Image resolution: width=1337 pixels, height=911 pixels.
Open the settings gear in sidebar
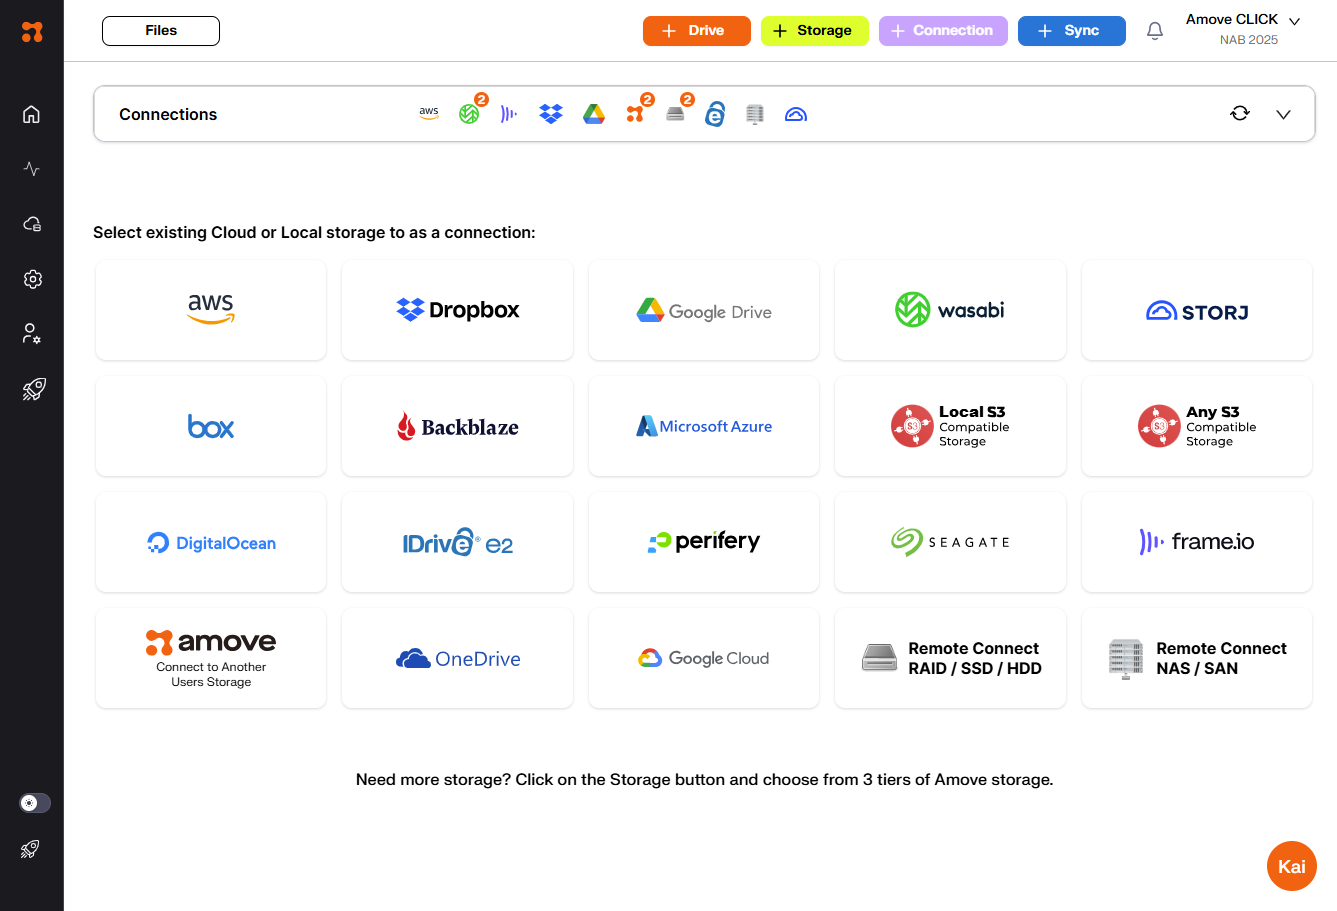pyautogui.click(x=32, y=279)
